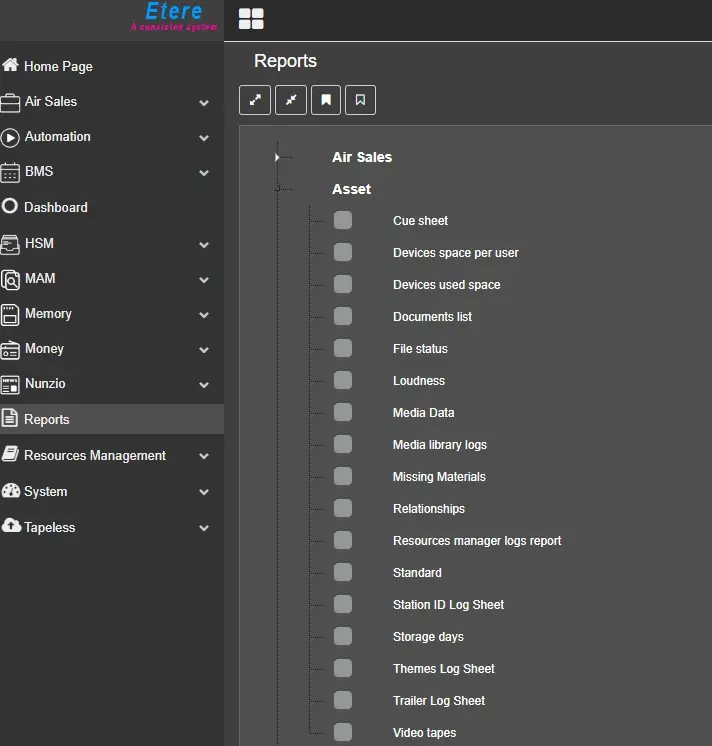Open the Home Page menu item
Image resolution: width=712 pixels, height=746 pixels.
[58, 66]
